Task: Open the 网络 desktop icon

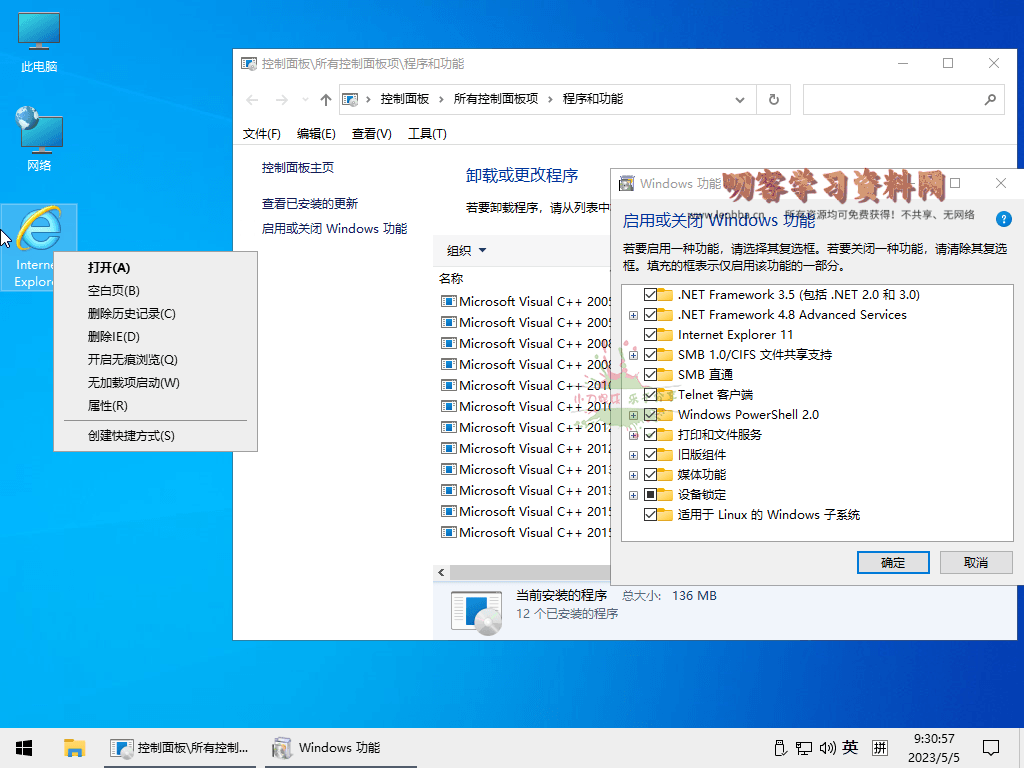Action: 37,135
